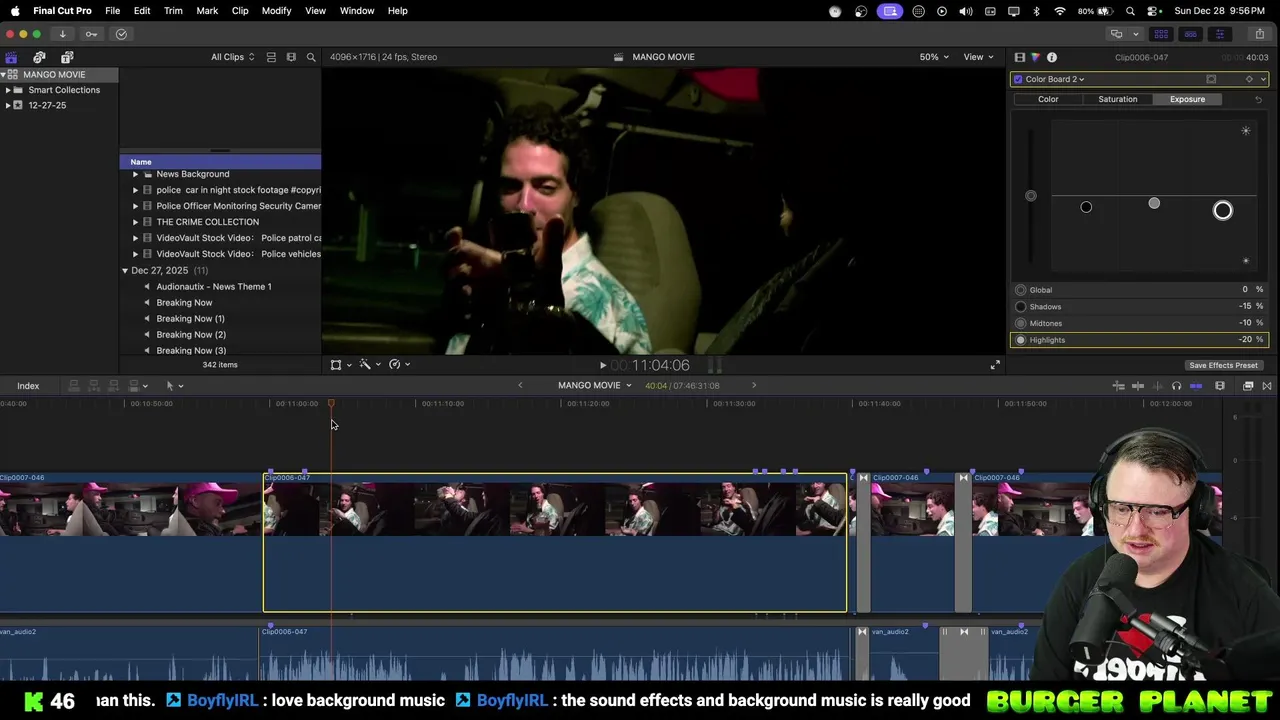Switch browser to filmstrip view
The image size is (1280, 720).
291,57
